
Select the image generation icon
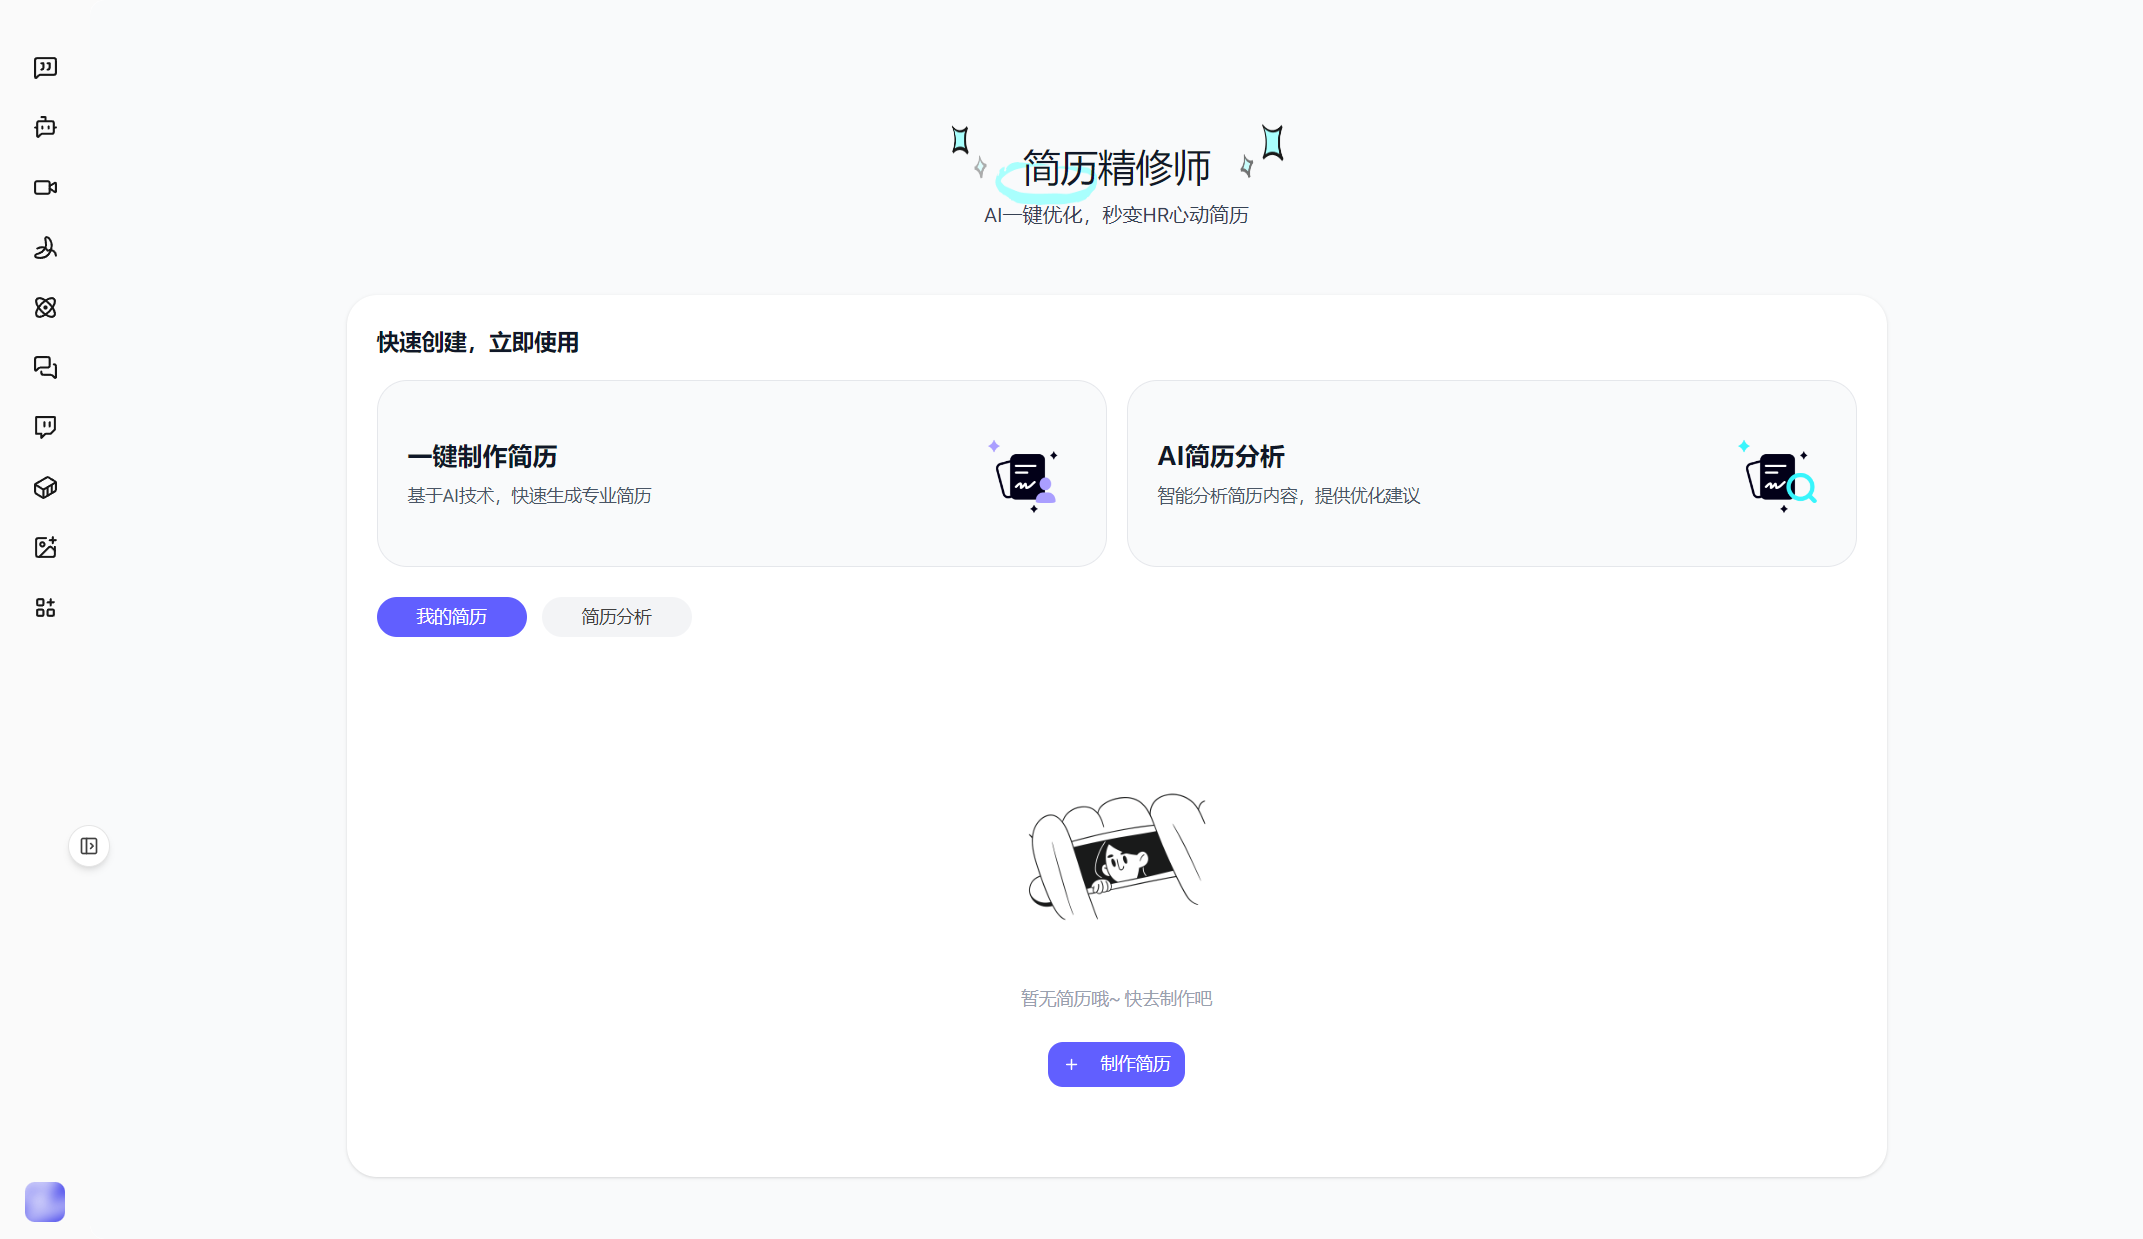point(44,547)
